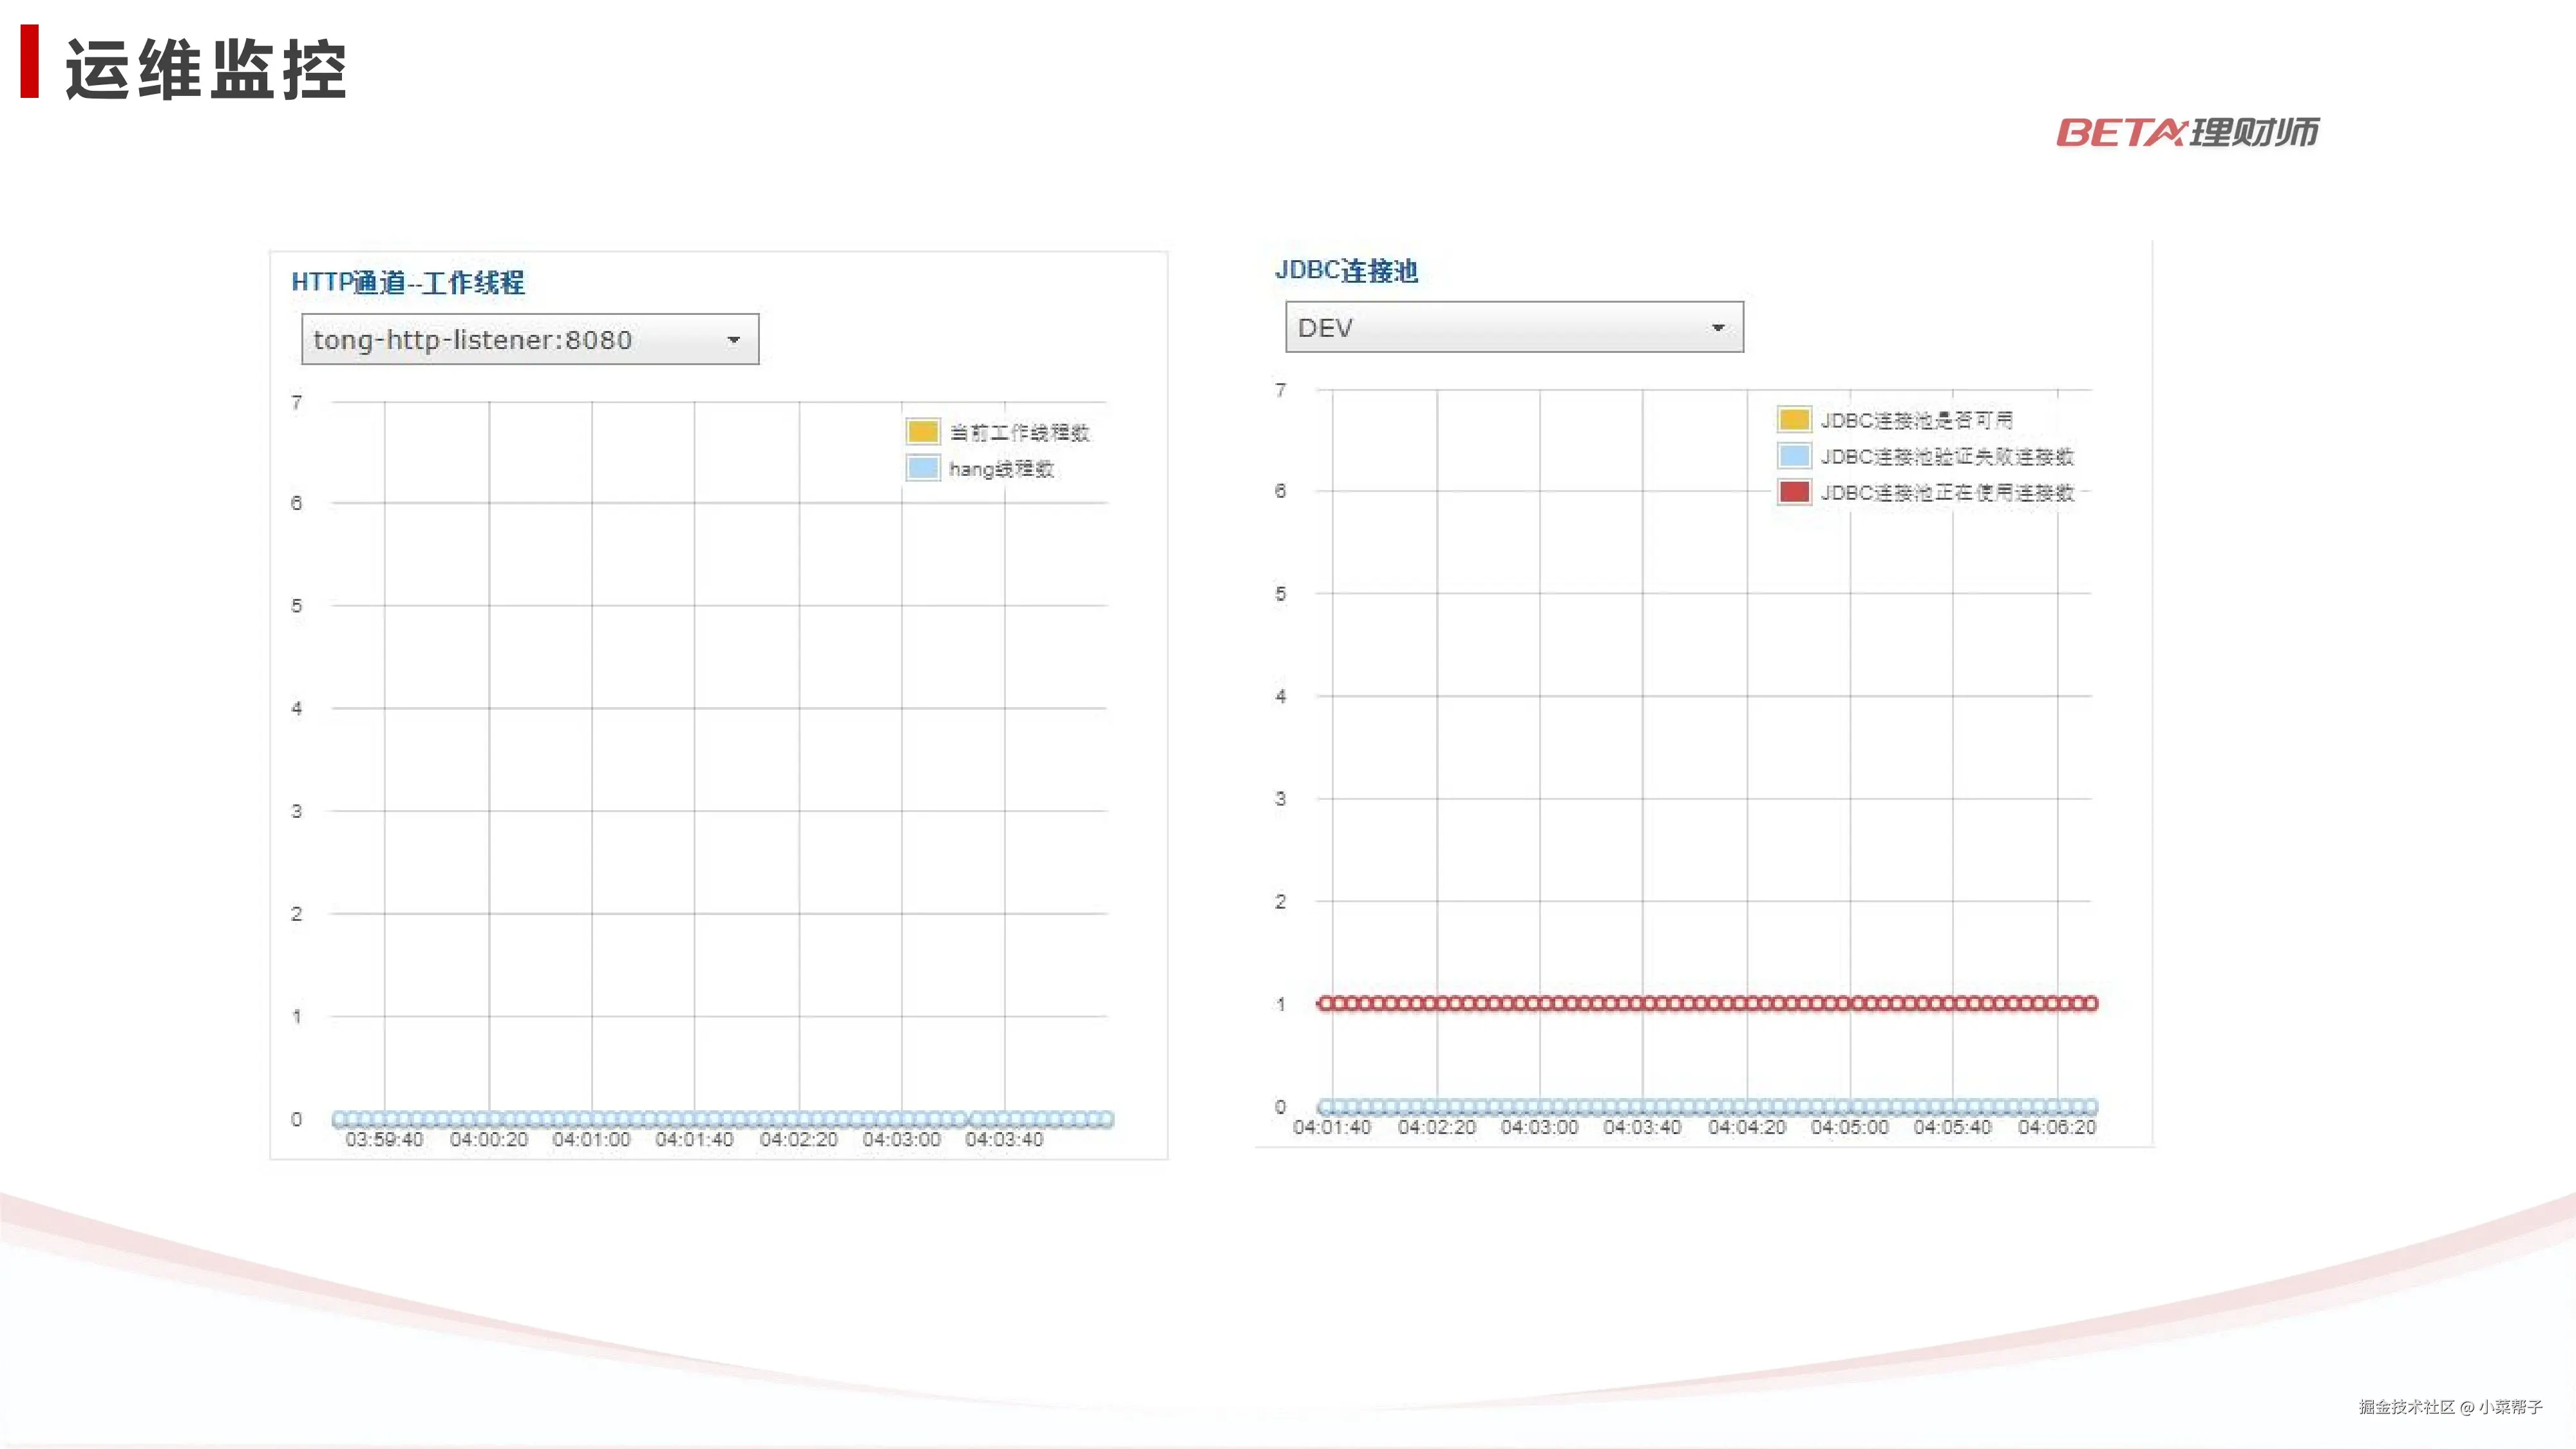The image size is (2576, 1449).
Task: Click the blue hang threads legend swatch
Action: [922, 468]
